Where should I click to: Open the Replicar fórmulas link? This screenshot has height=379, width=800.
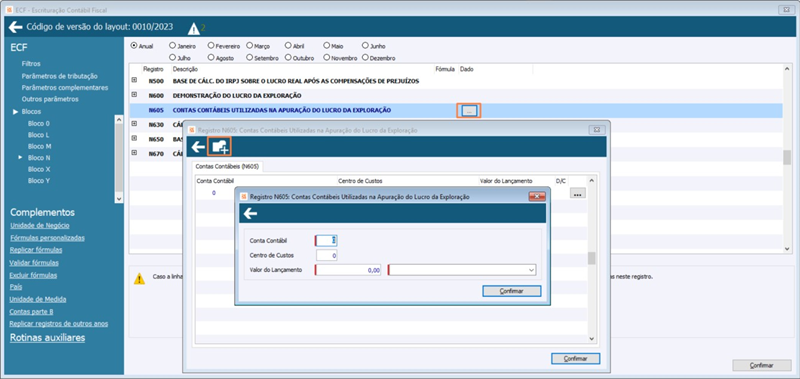pos(36,250)
